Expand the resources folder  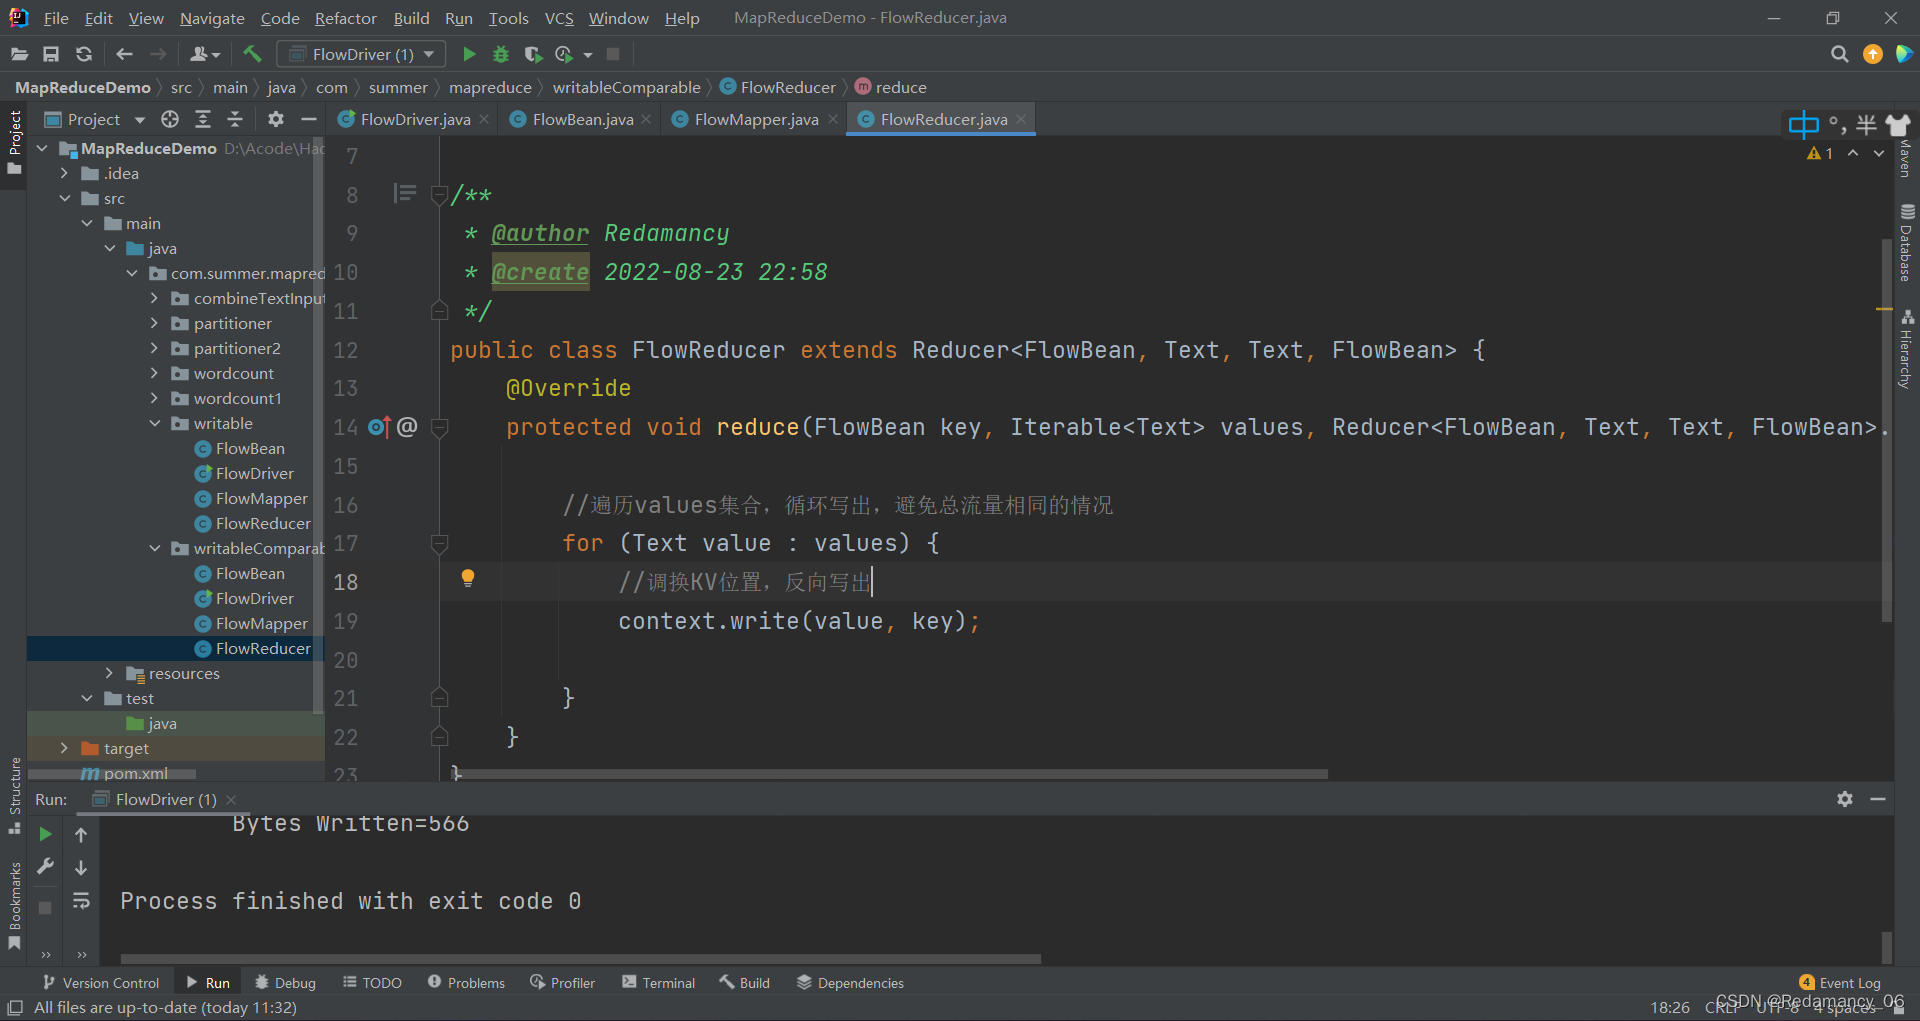point(109,673)
